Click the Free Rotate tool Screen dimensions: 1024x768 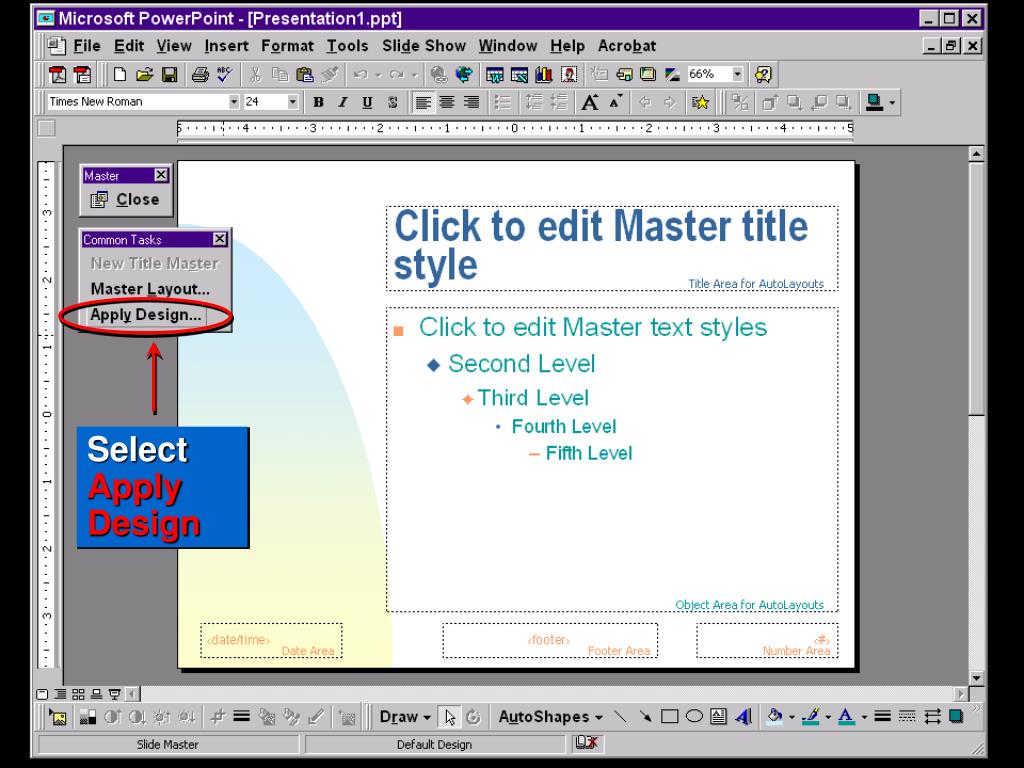coord(473,717)
